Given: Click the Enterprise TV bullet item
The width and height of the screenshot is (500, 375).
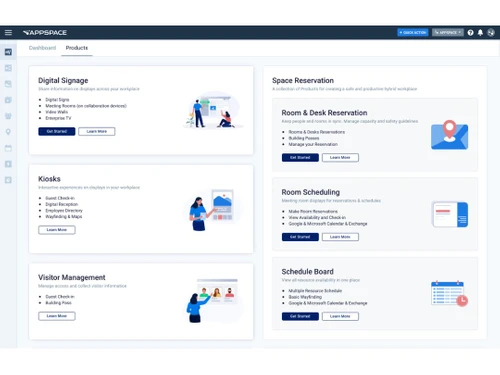Looking at the screenshot, I should [58, 118].
